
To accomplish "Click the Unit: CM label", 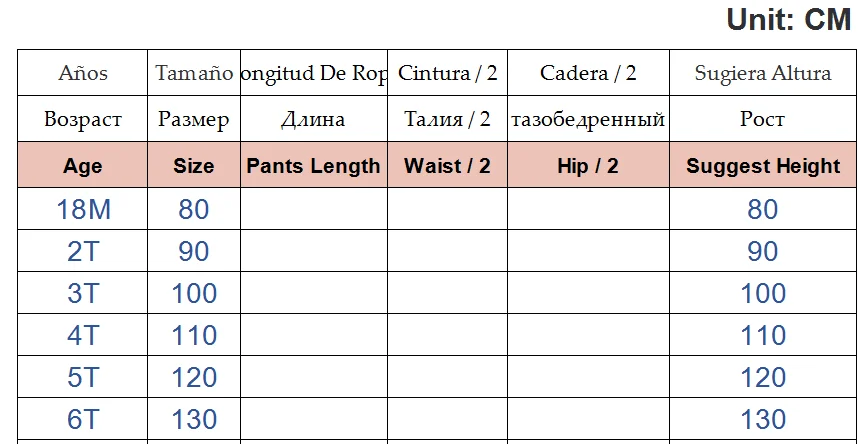I will pyautogui.click(x=788, y=20).
